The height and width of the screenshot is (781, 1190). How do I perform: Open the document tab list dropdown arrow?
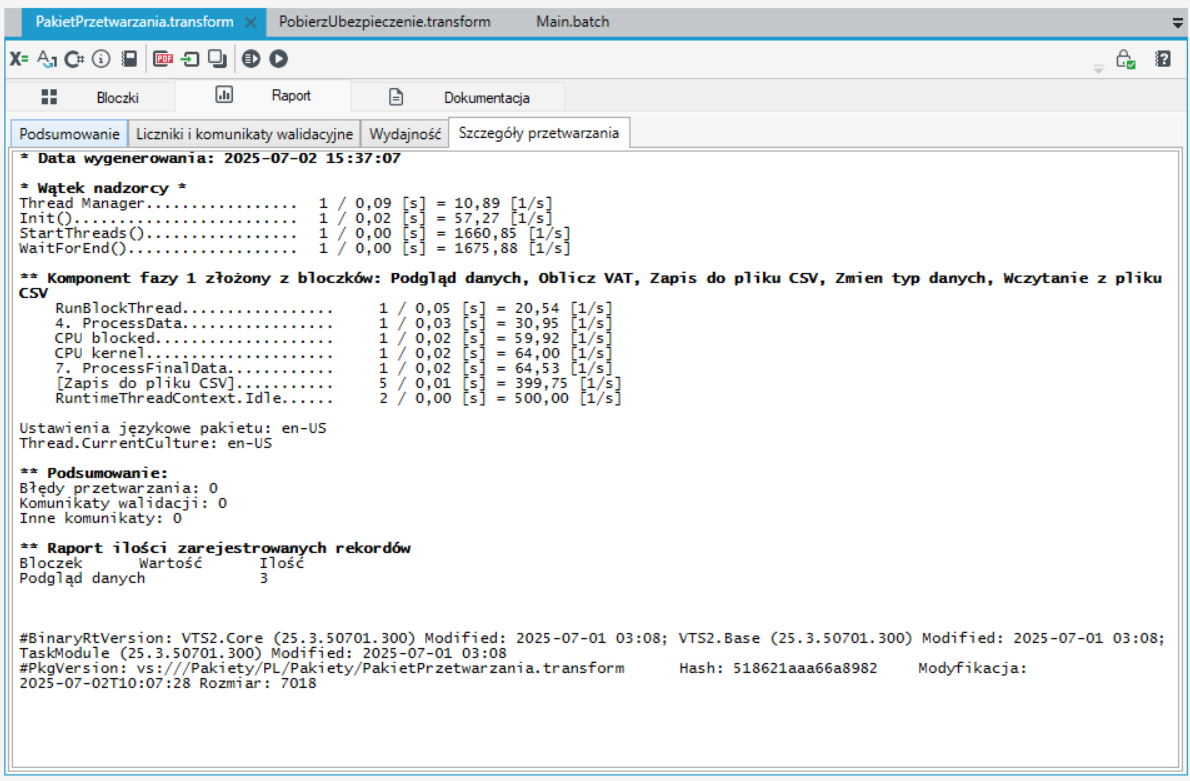[1178, 24]
